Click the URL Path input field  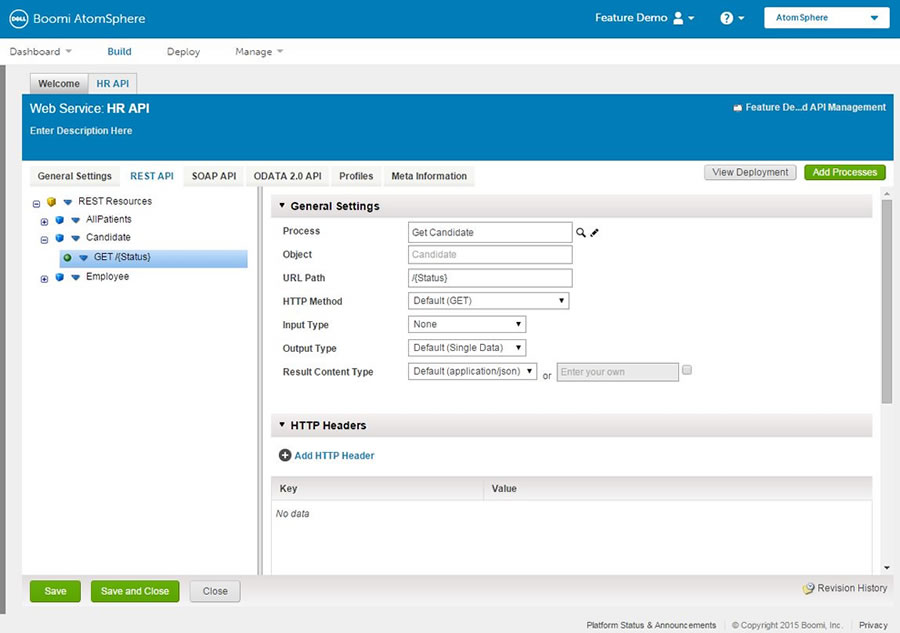pyautogui.click(x=490, y=278)
